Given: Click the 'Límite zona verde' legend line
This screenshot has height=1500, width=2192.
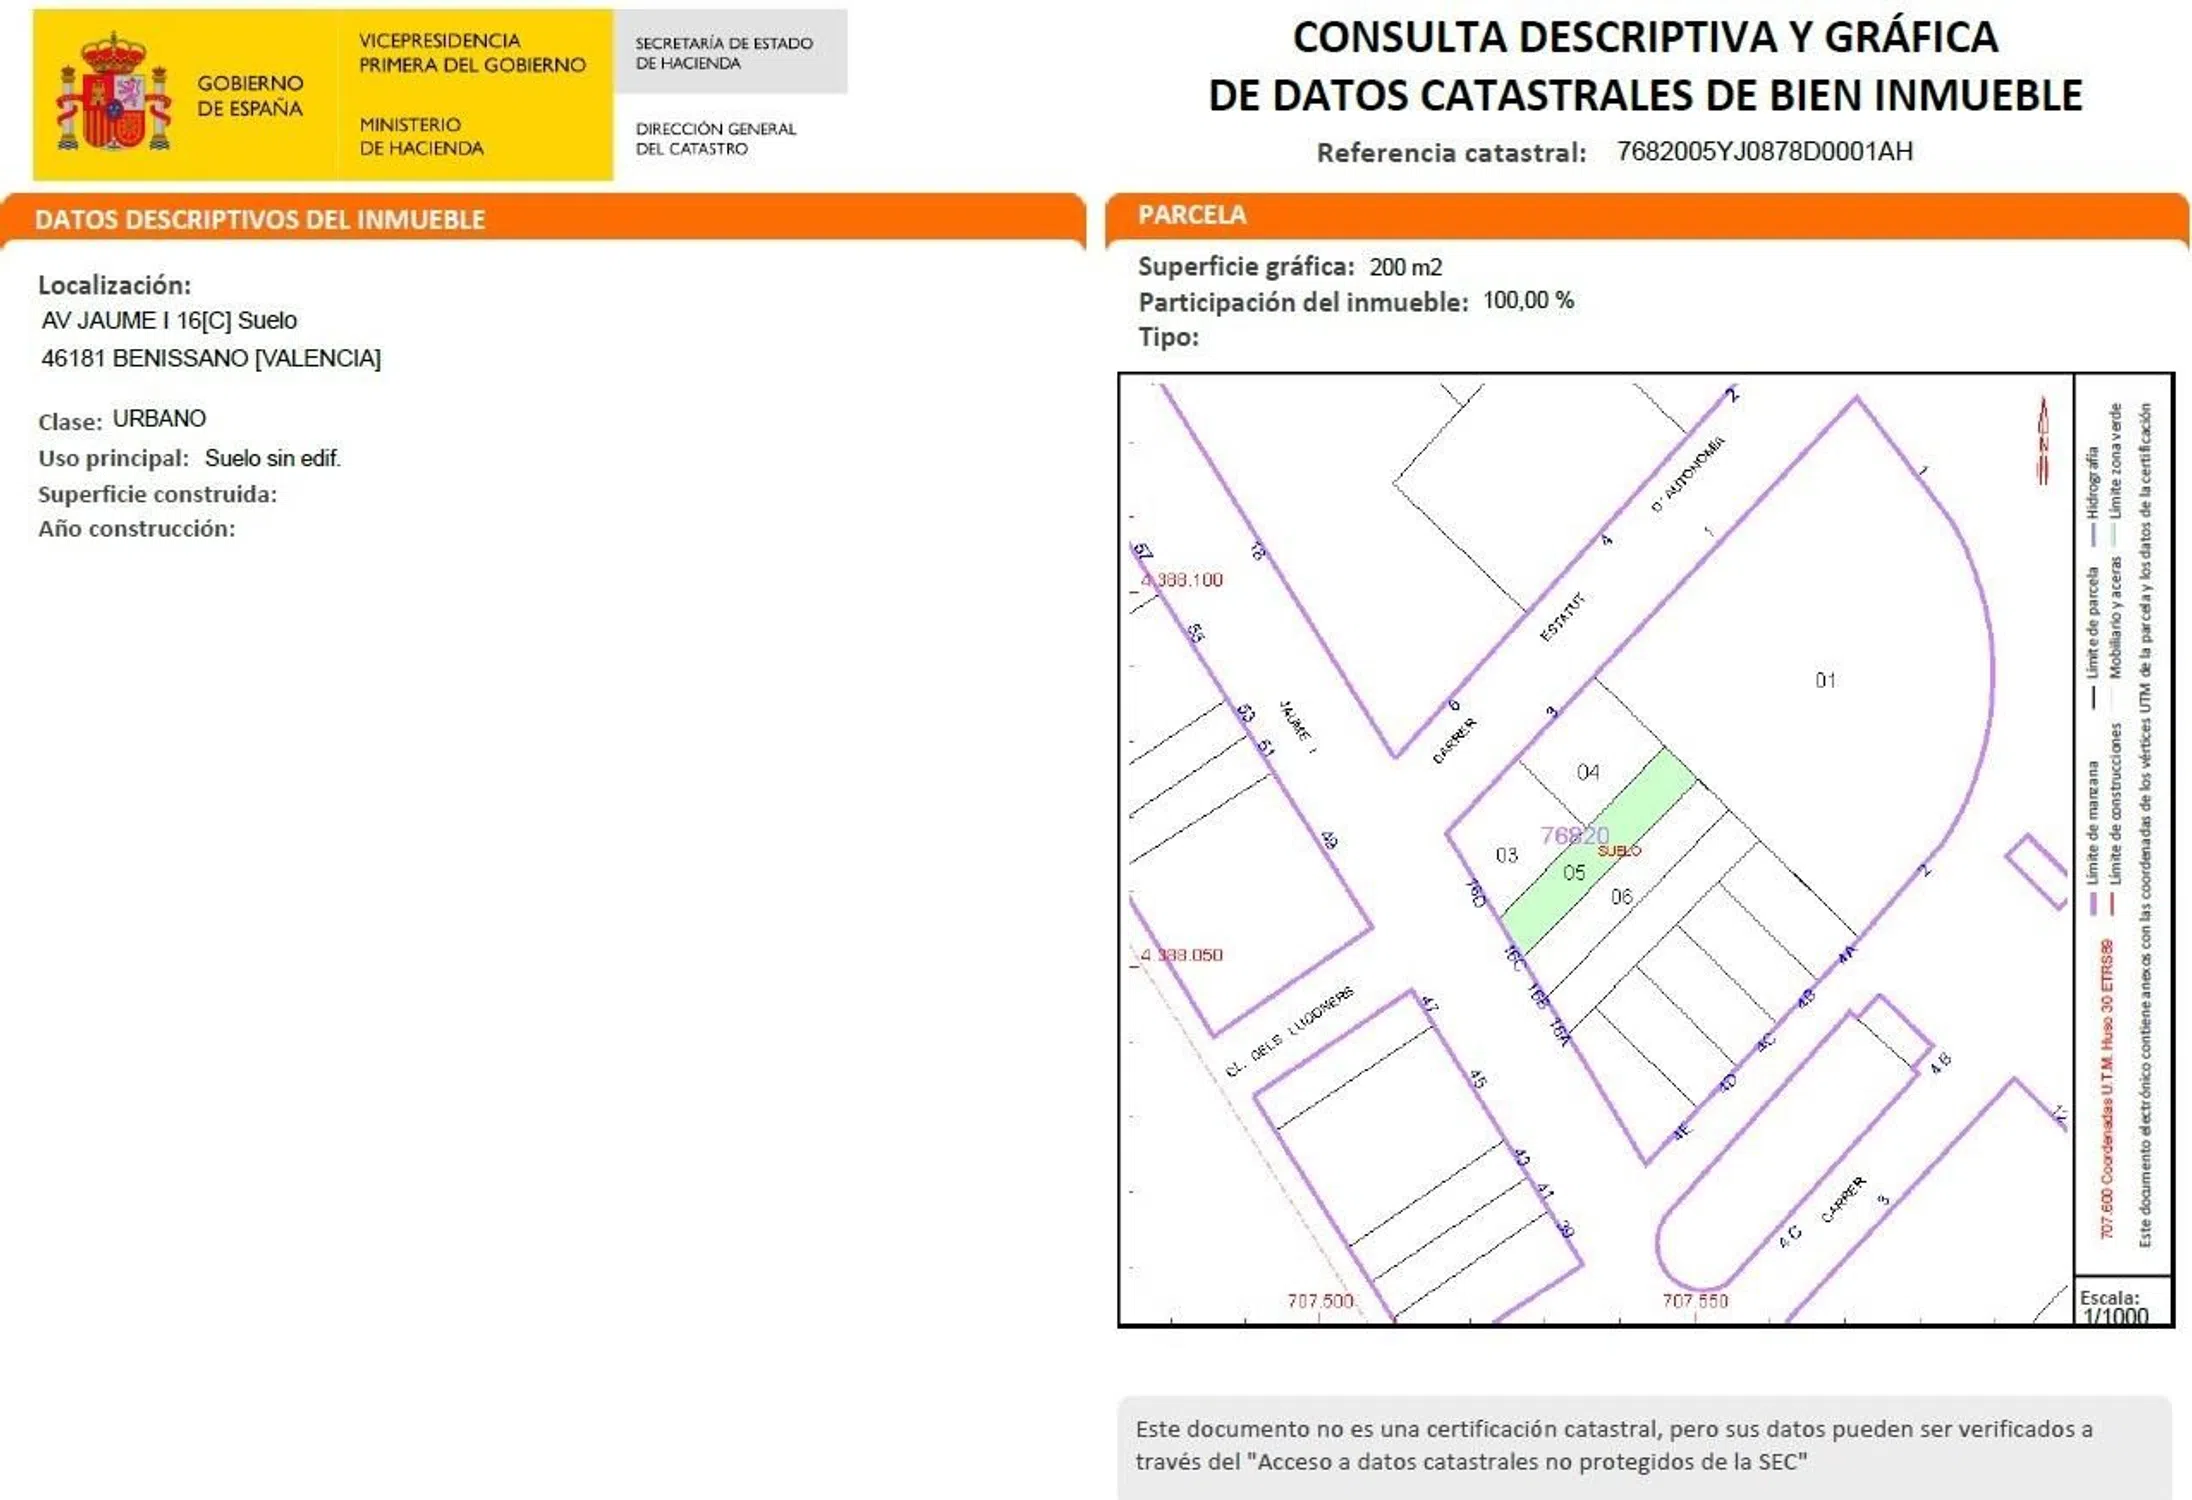Looking at the screenshot, I should (x=2114, y=535).
